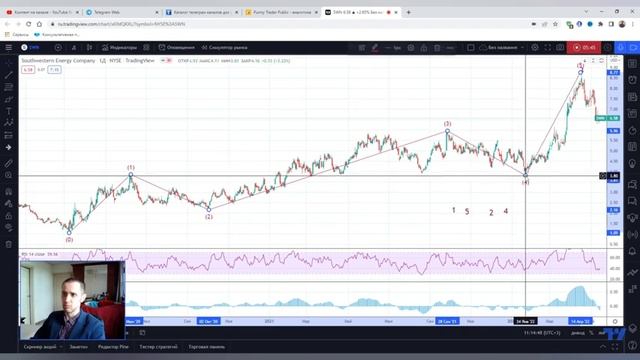This screenshot has height=360, width=640.
Task: Start Симулятор рынка (market replay)
Action: (224, 48)
